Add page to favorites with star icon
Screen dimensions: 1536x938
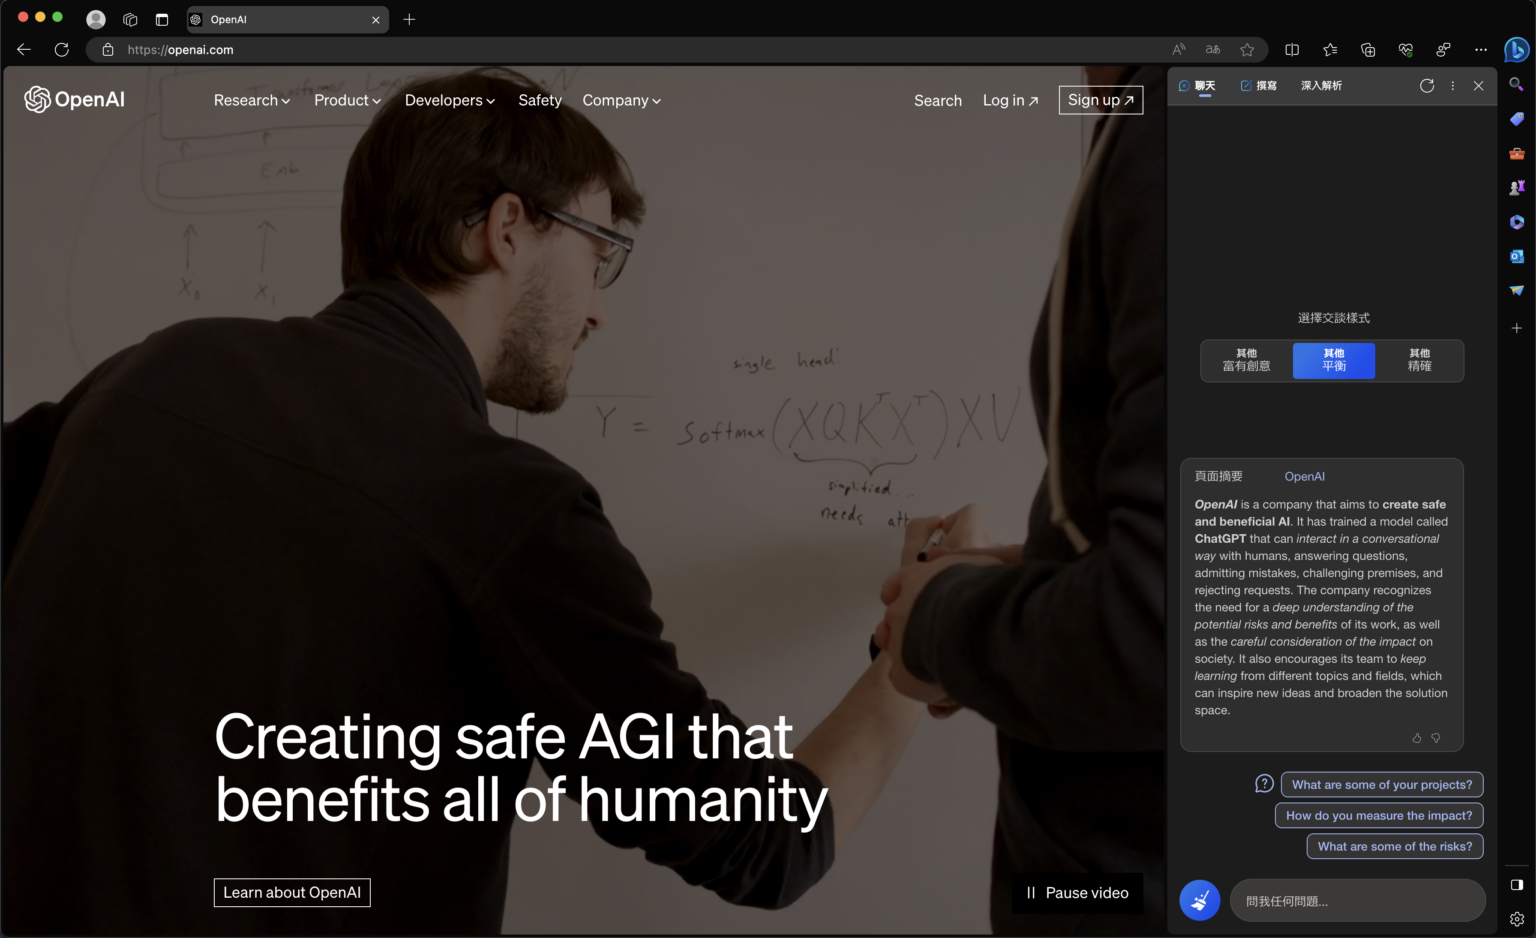pyautogui.click(x=1247, y=49)
